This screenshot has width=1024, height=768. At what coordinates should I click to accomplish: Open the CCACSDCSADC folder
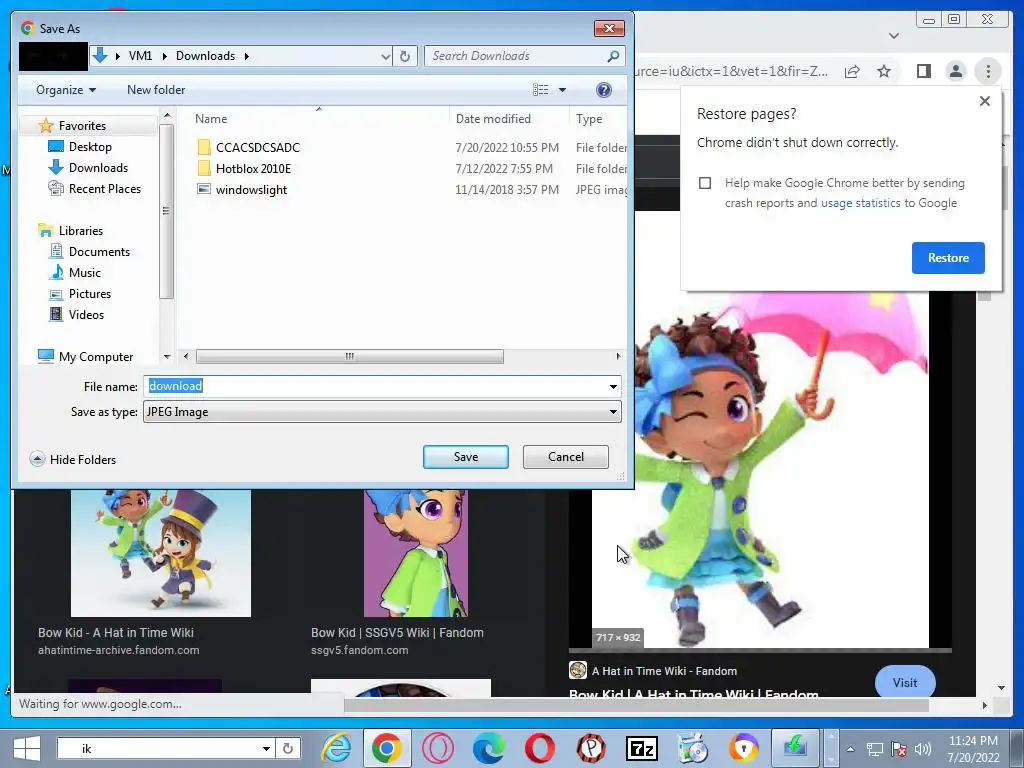click(257, 148)
